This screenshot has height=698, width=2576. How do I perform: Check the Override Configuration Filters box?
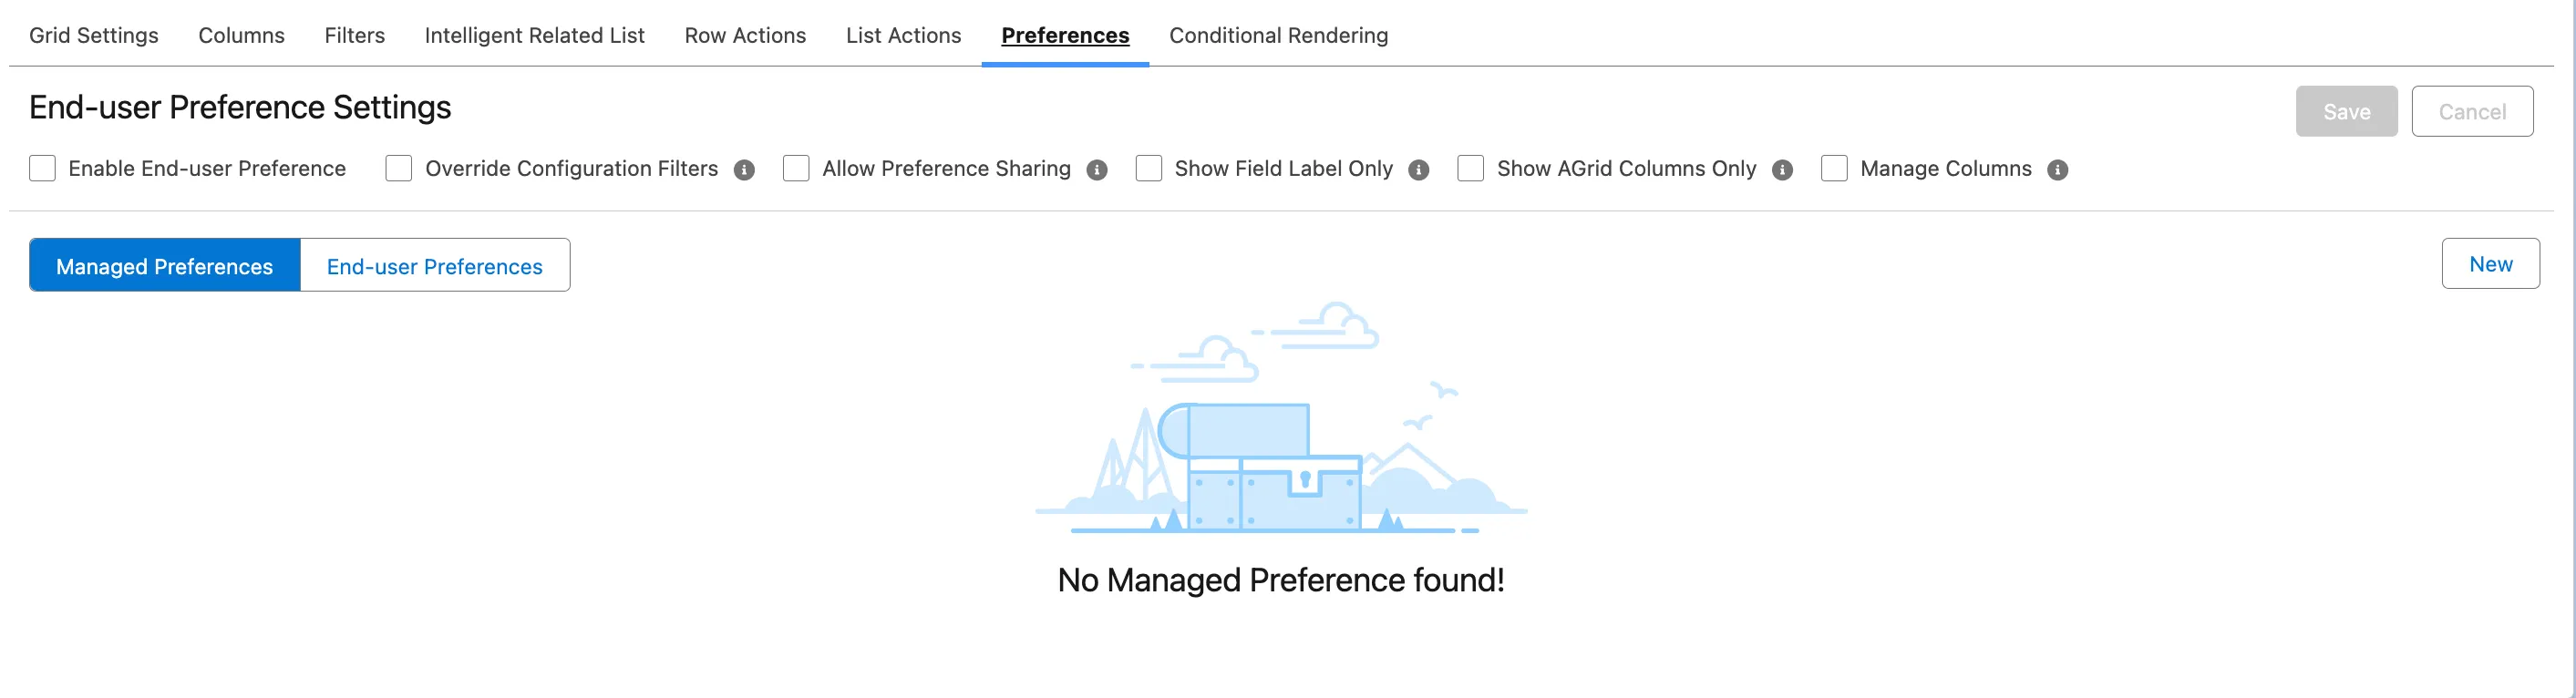398,169
